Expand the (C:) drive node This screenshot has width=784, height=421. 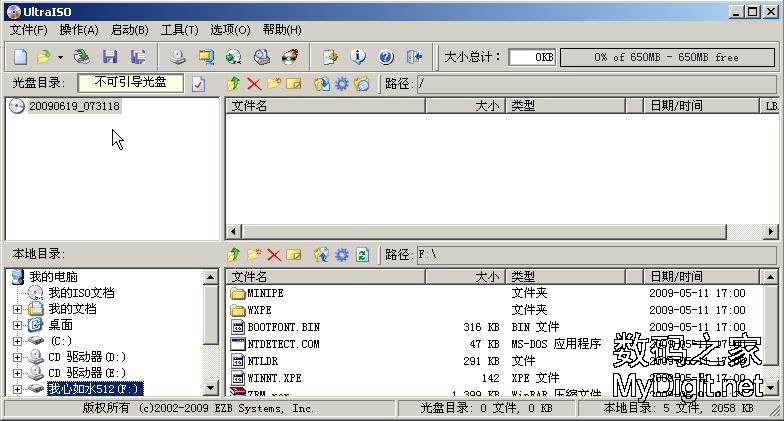(18, 342)
